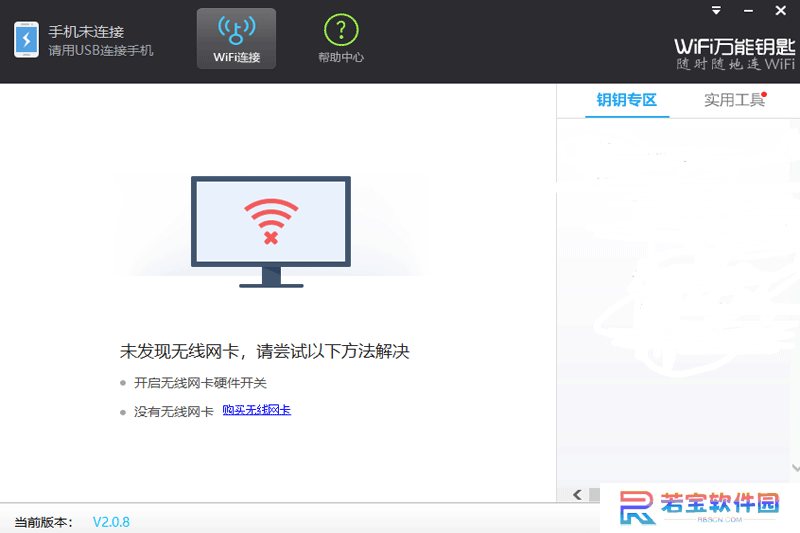
Task: Switch to the 实用工具 tab
Action: tap(734, 100)
